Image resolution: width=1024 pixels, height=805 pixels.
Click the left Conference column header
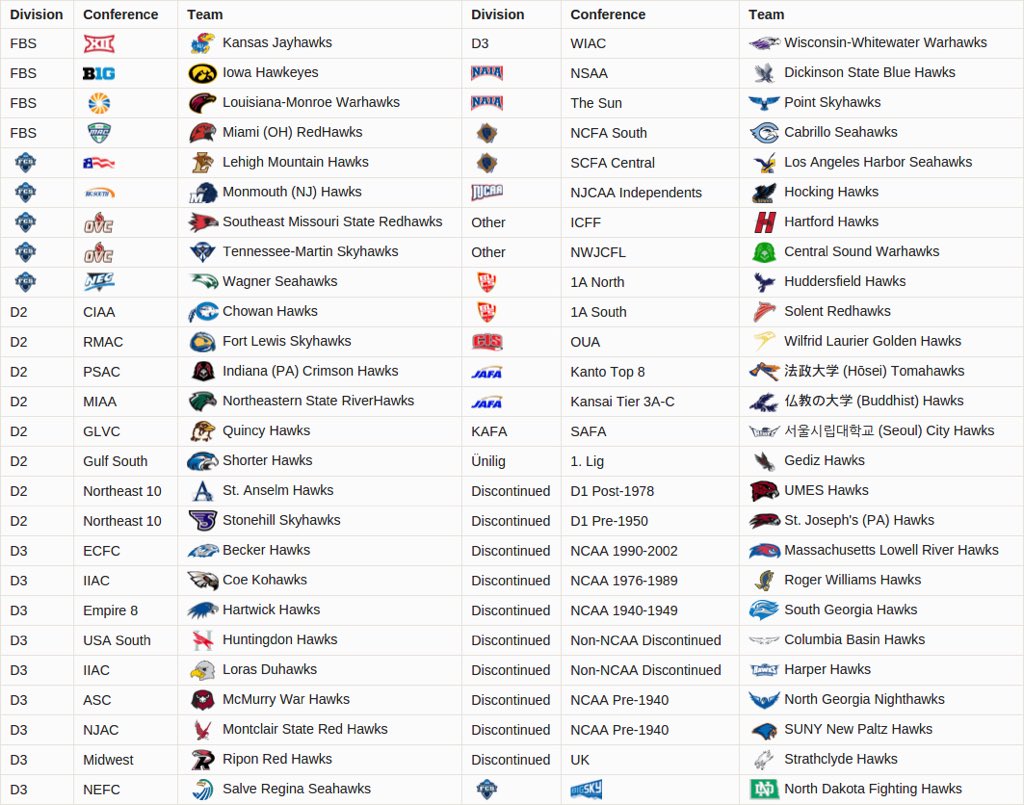pos(120,14)
